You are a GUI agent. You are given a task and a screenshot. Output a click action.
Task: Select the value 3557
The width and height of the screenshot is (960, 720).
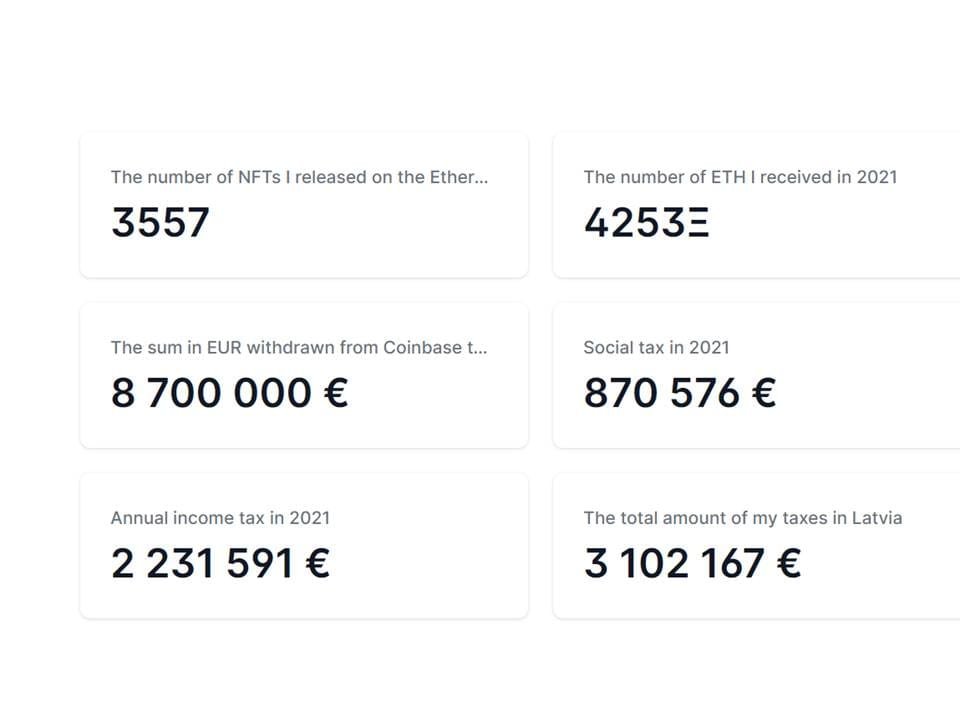[160, 222]
